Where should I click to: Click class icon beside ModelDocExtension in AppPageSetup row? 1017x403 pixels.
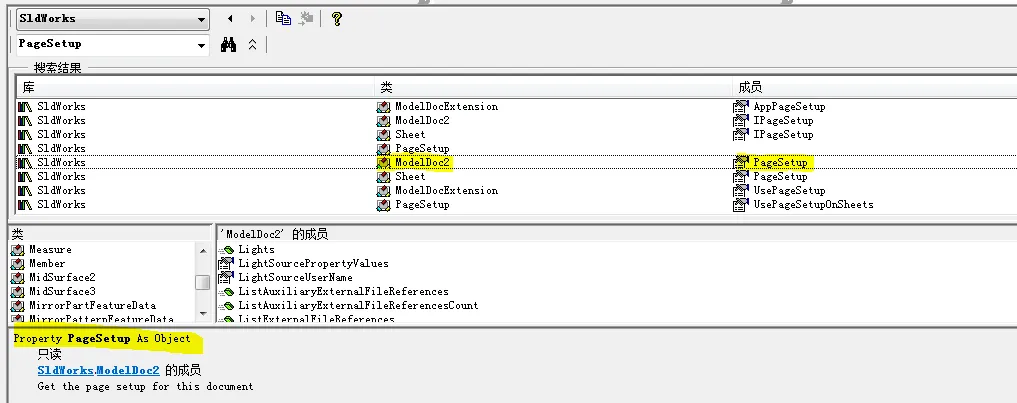tap(383, 106)
